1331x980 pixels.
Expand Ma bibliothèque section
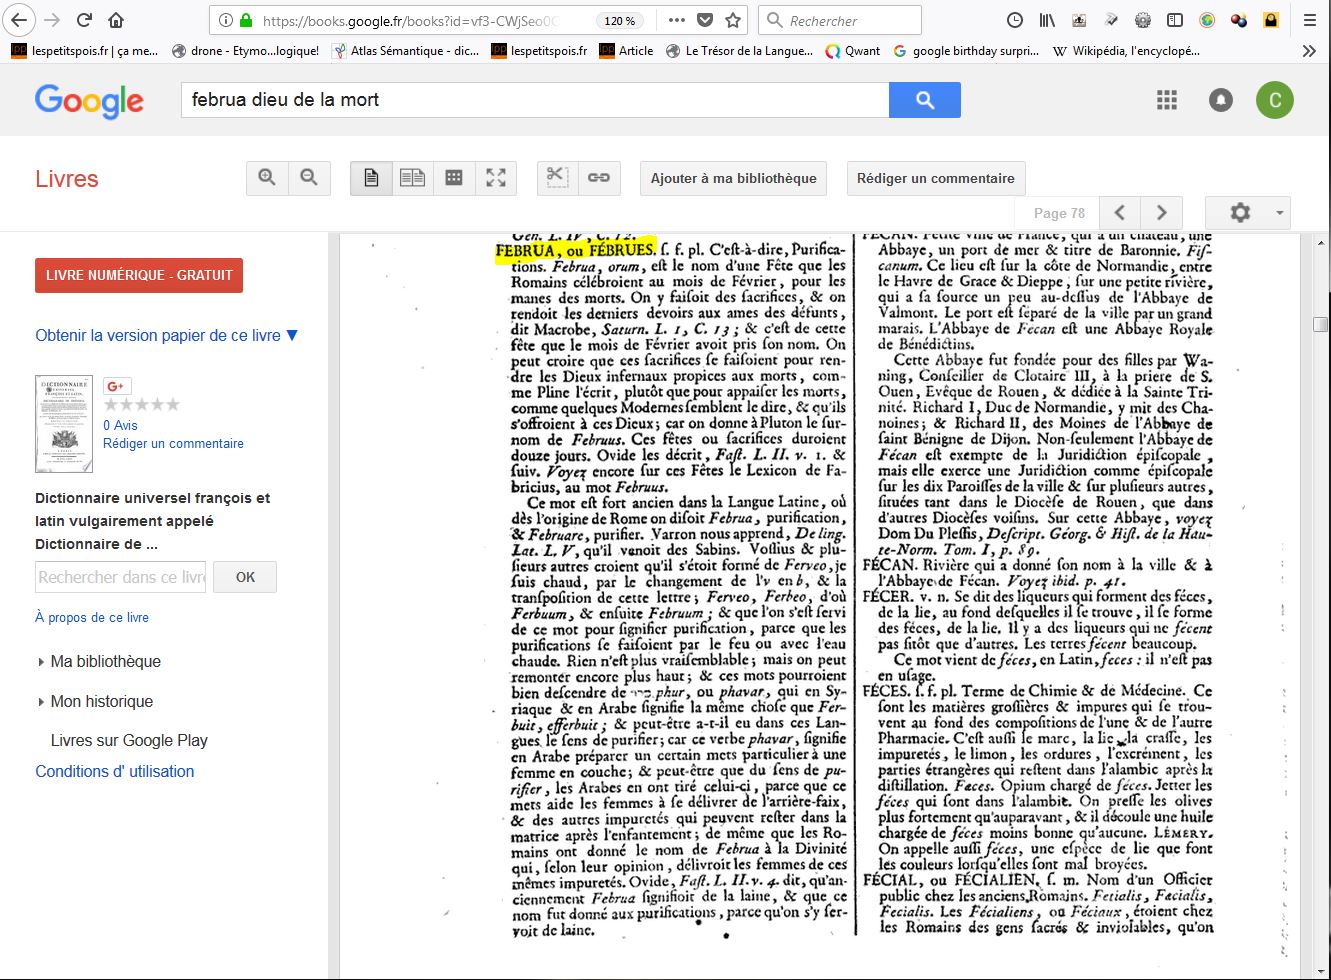[105, 661]
